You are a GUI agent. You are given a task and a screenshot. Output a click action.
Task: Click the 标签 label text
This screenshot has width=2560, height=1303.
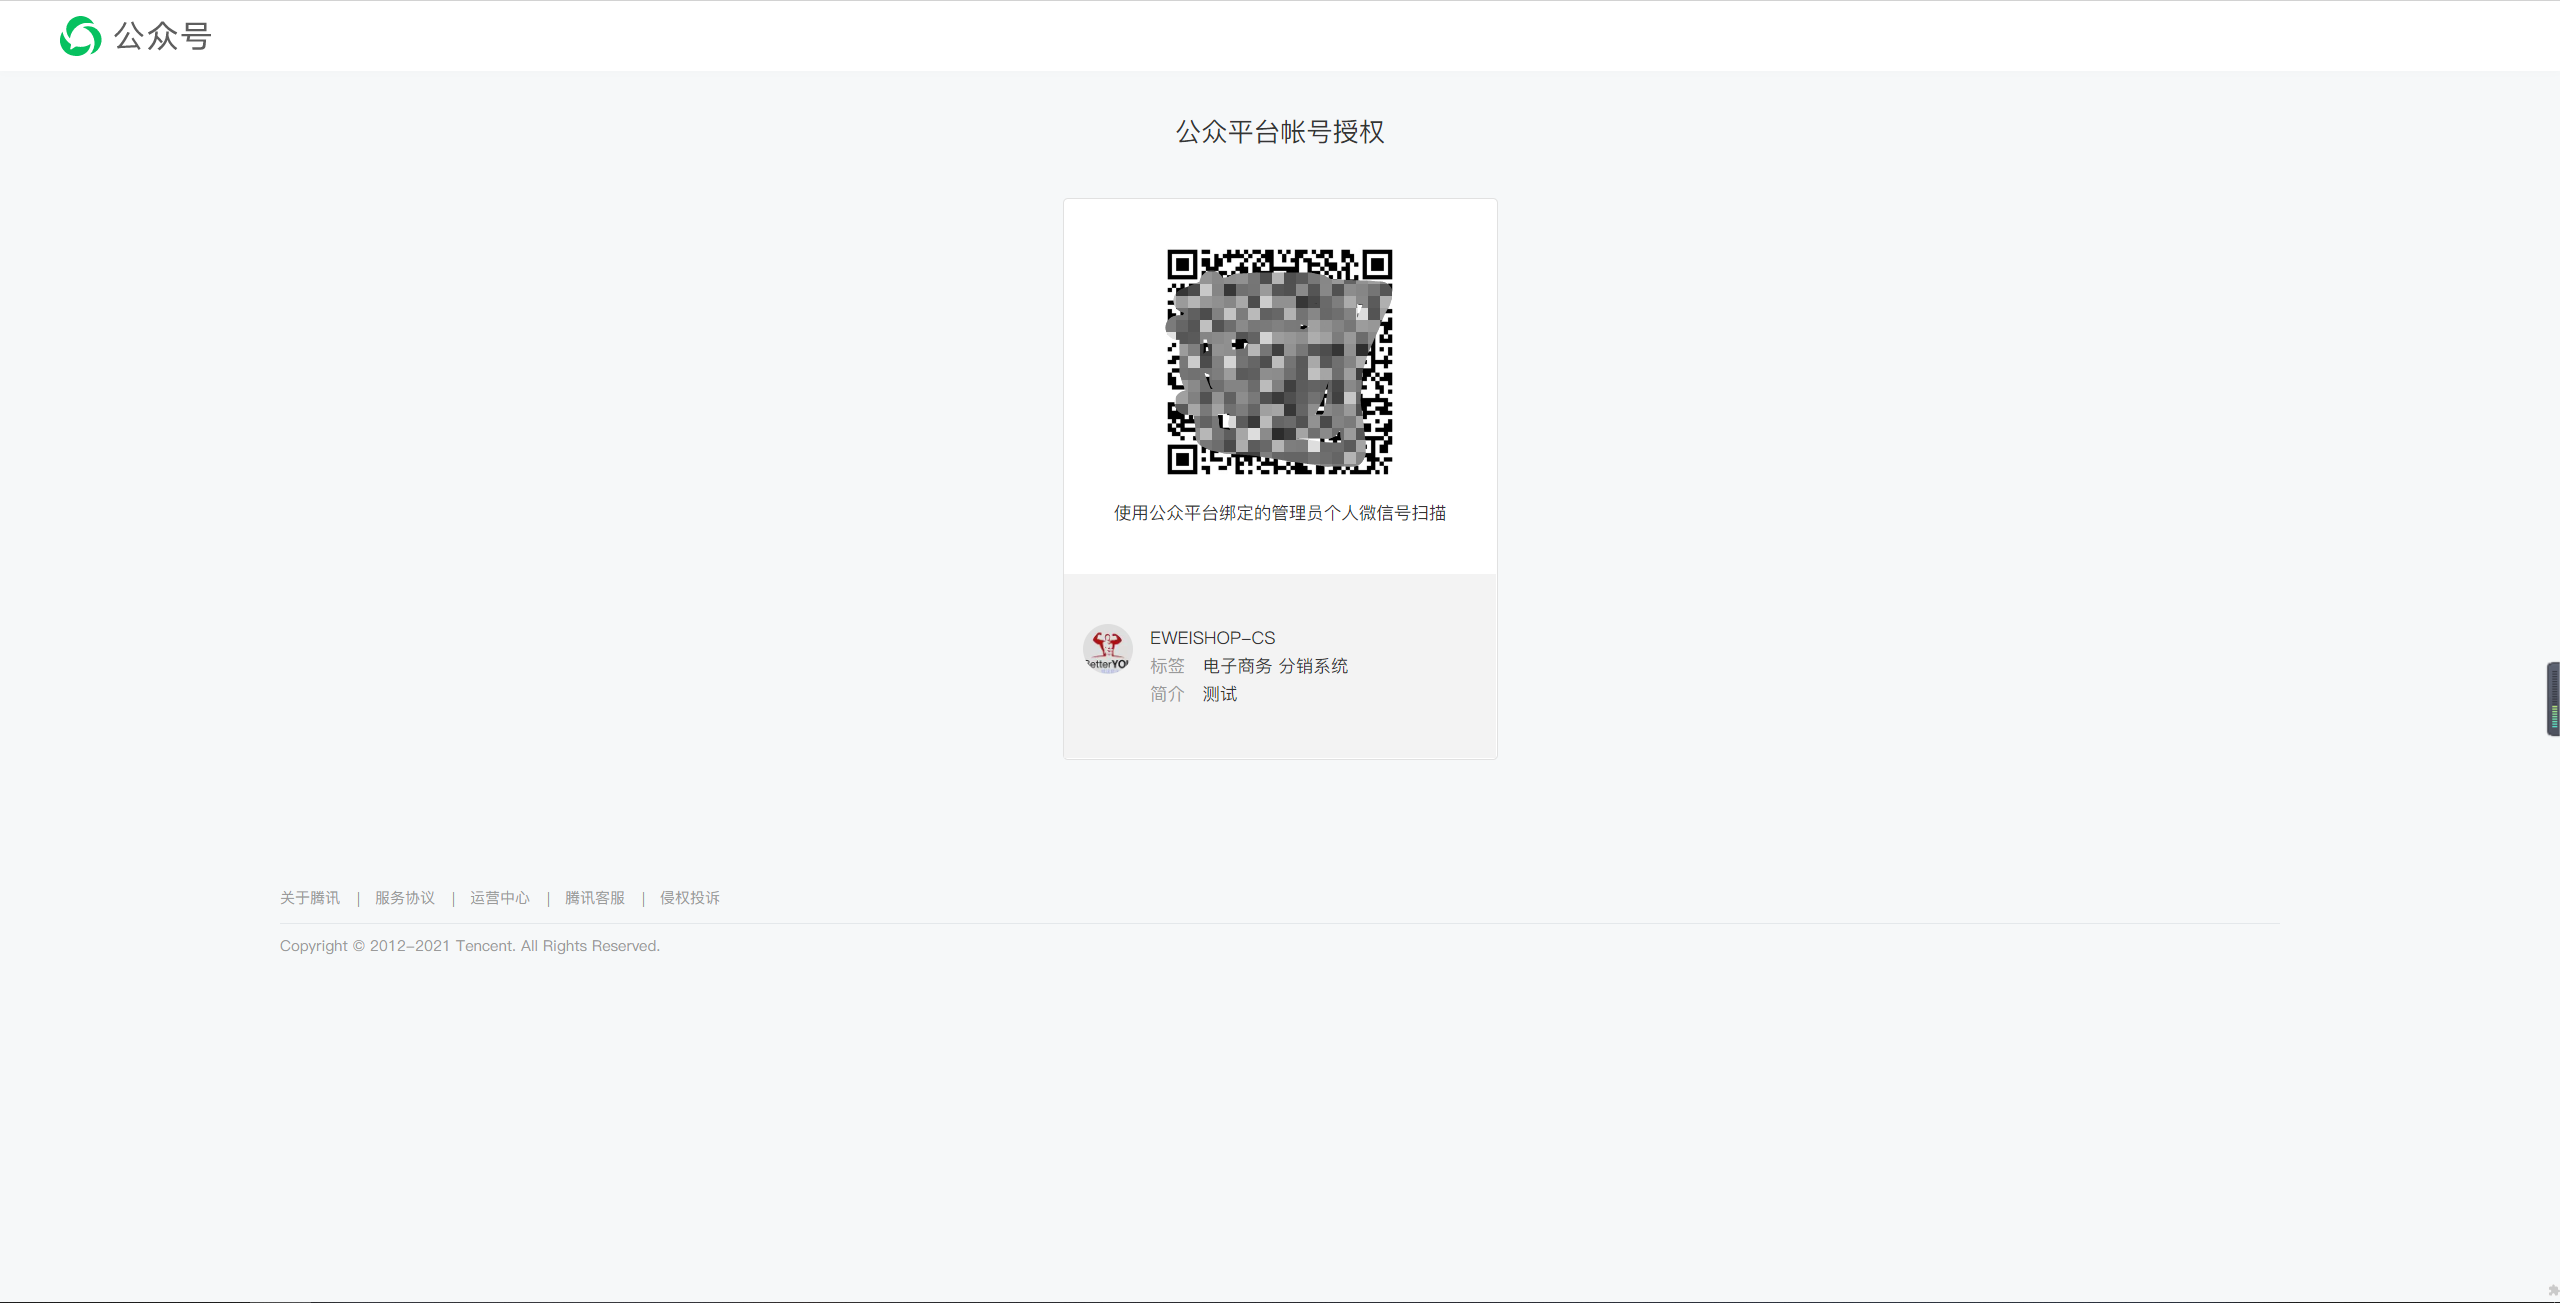(1167, 666)
